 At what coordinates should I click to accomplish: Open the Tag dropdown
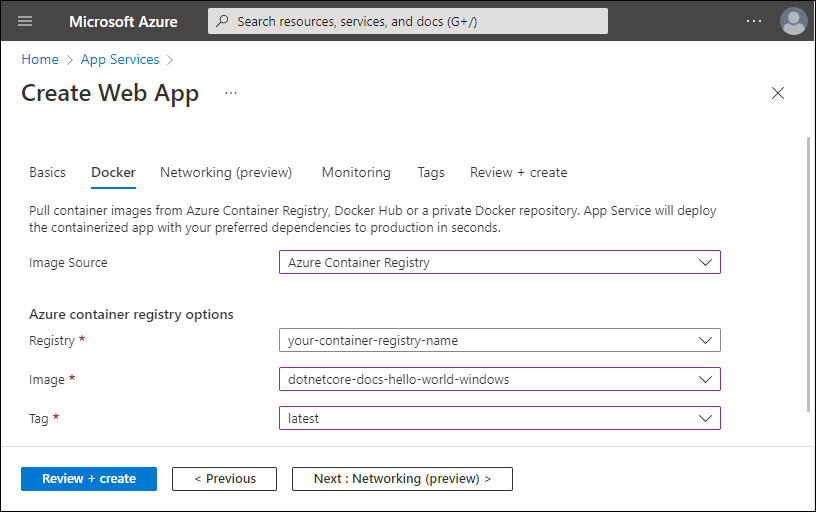pos(499,418)
